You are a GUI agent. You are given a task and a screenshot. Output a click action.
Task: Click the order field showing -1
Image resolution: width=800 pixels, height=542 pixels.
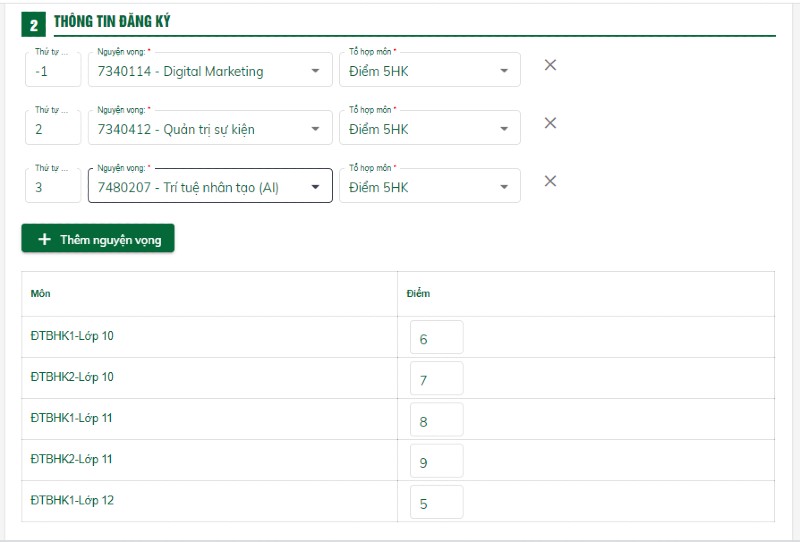click(x=53, y=70)
